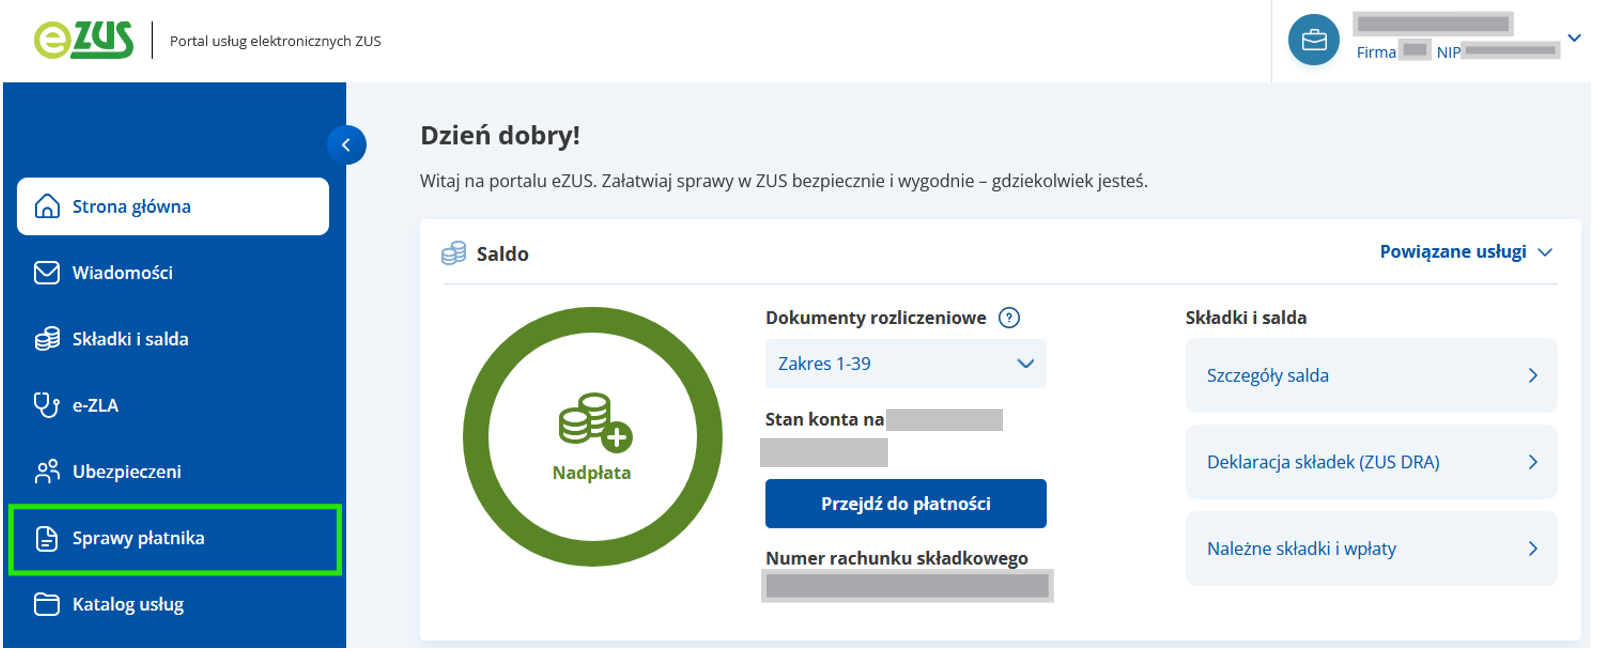Open Katalog usług in the sidebar
Image resolution: width=1597 pixels, height=652 pixels.
coord(128,604)
